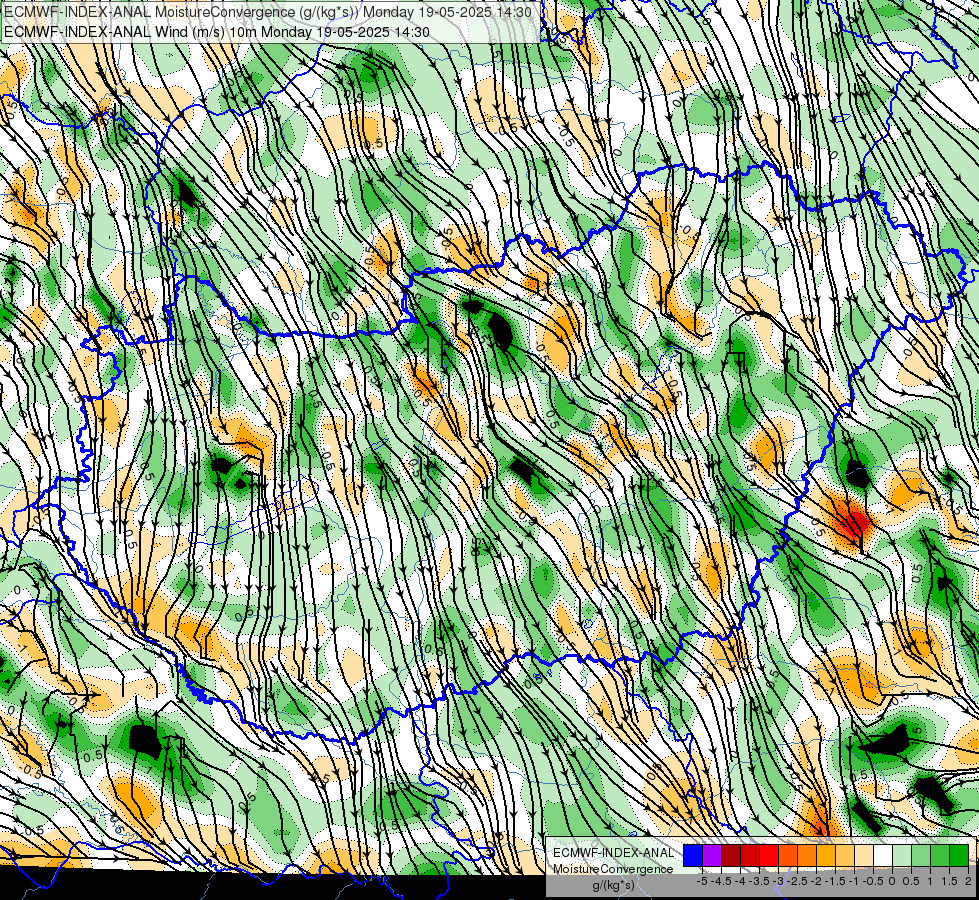Click the -4 tick label in legend
This screenshot has width=979, height=900.
[740, 881]
